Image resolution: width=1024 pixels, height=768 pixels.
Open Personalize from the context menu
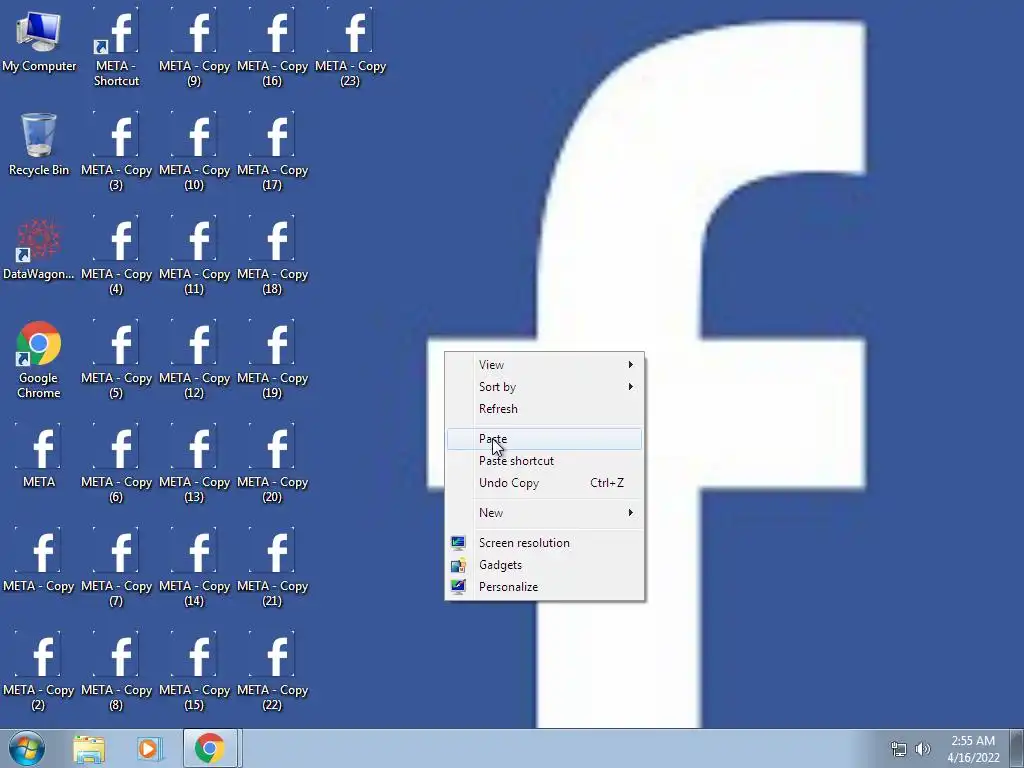[x=544, y=587]
